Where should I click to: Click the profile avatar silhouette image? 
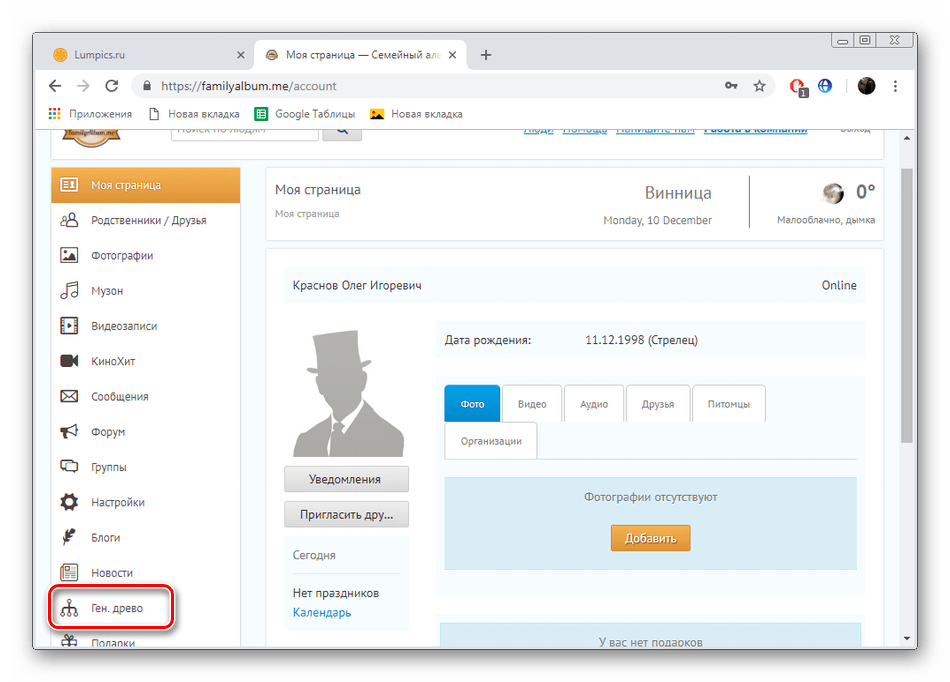tap(348, 393)
